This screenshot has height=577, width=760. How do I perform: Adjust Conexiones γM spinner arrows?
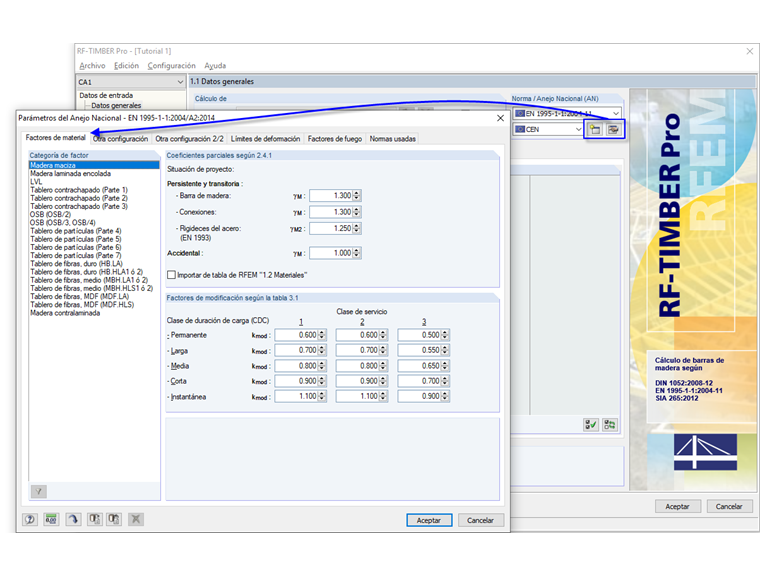357,212
